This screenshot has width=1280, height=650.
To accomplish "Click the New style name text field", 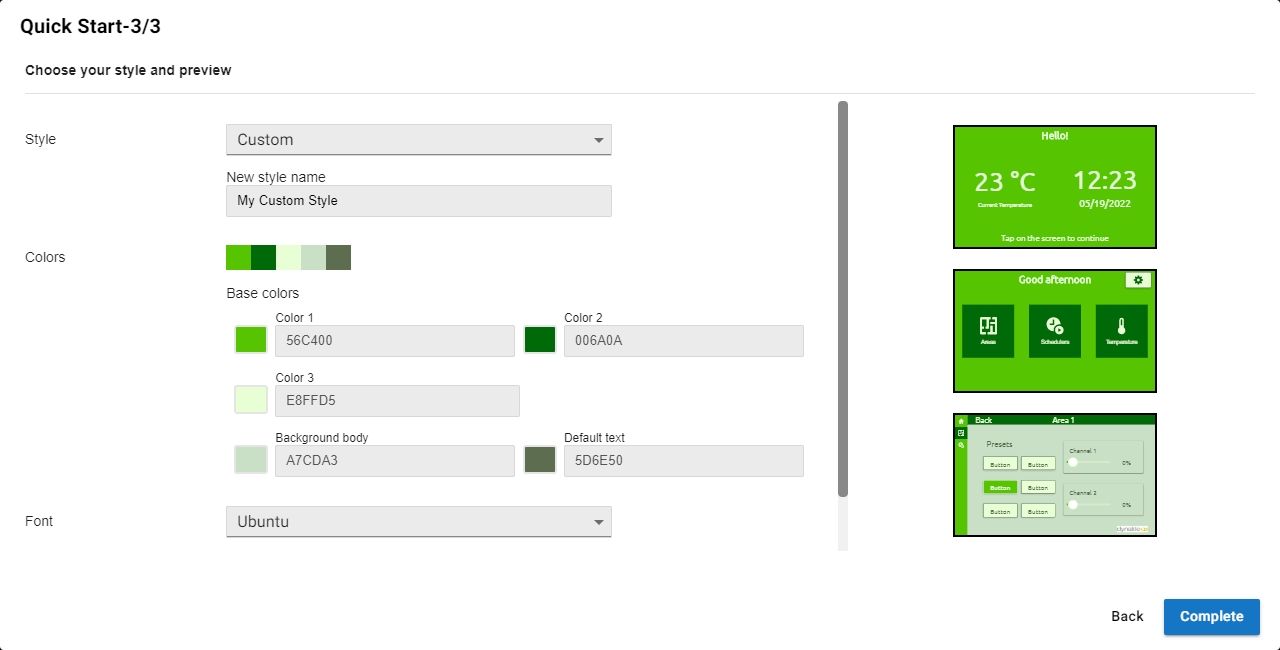I will pos(418,201).
